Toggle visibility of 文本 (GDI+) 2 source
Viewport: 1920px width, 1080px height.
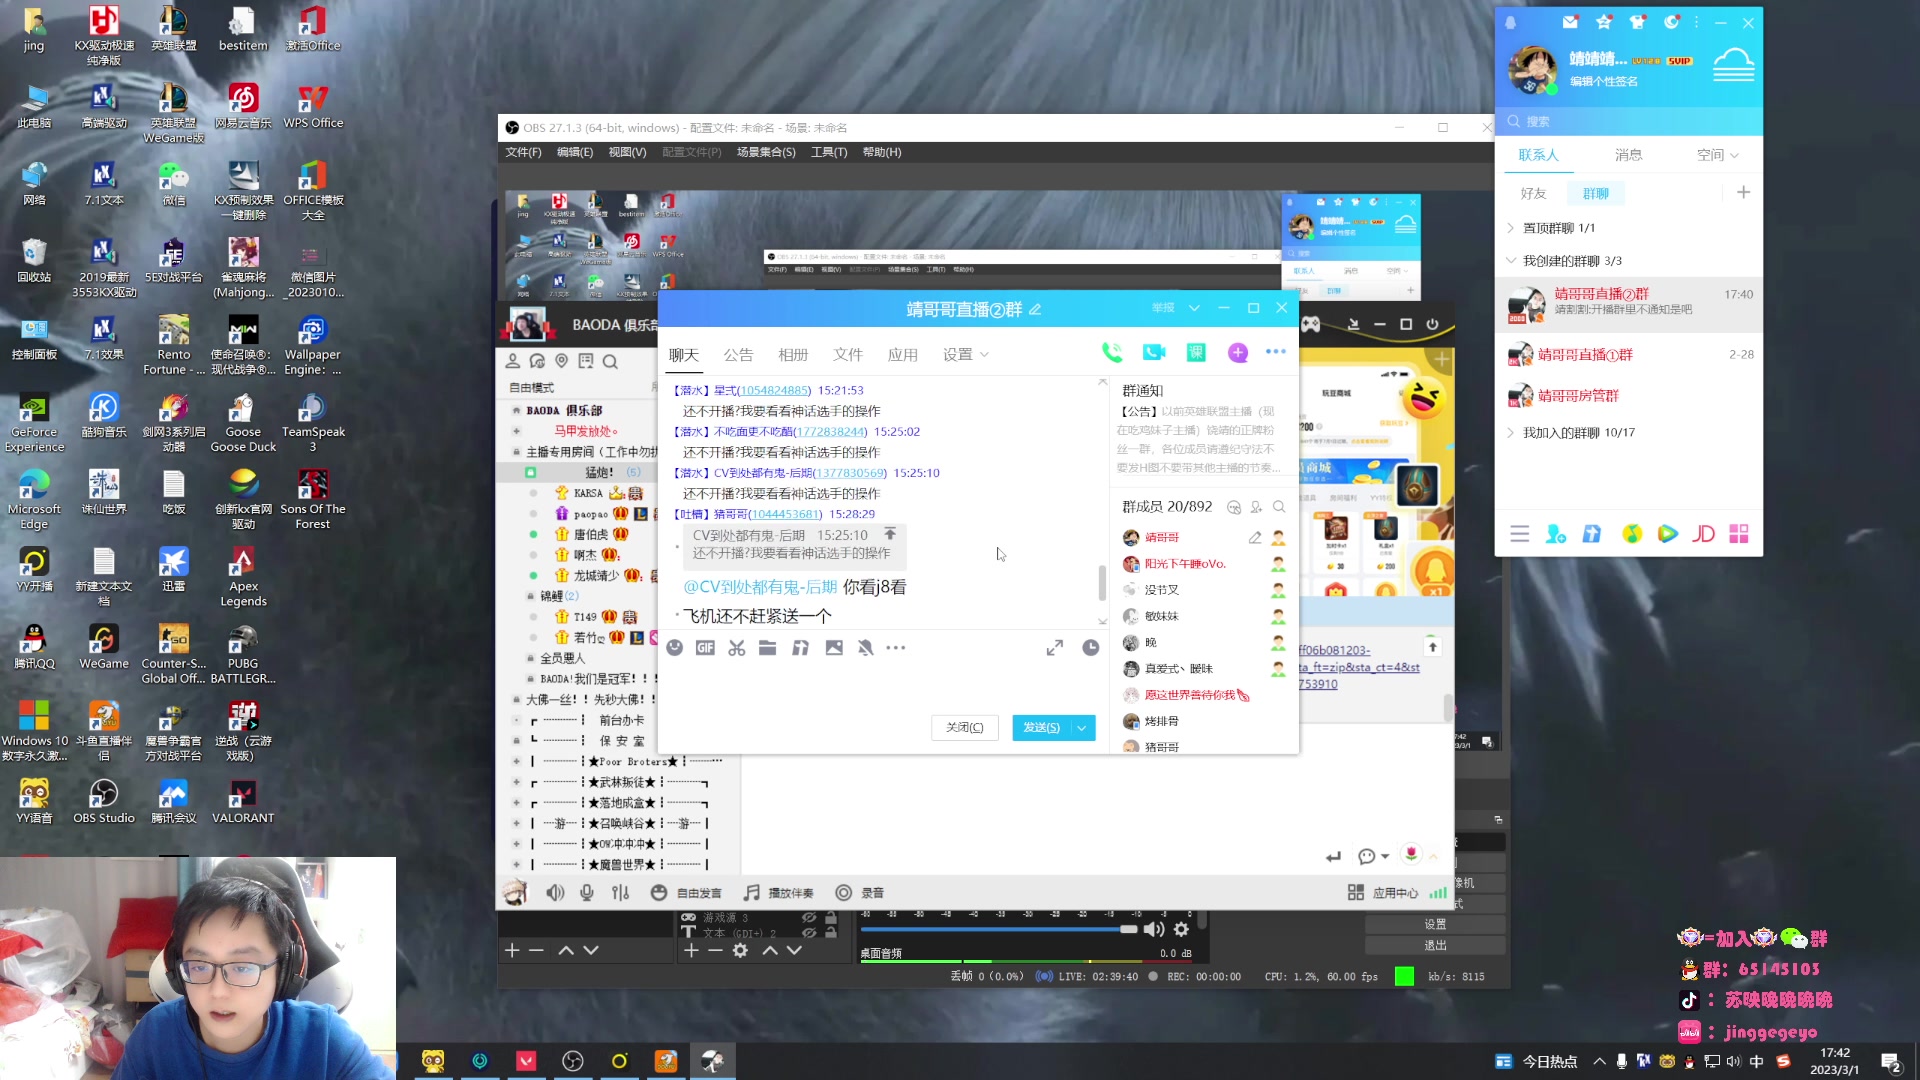(809, 933)
